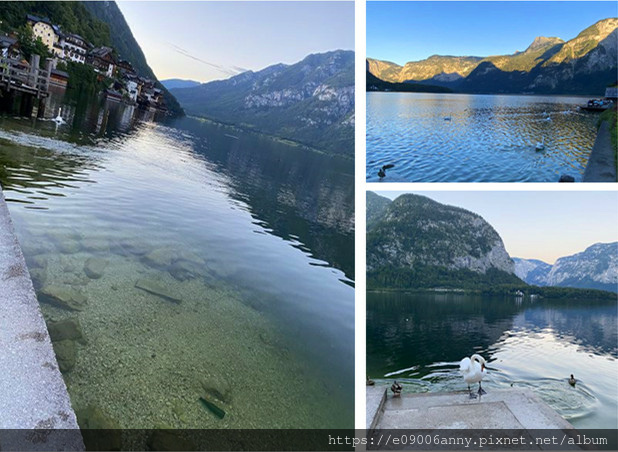Screen dimensions: 618x452
Task: Click the white swan standing on the dock
Action: click(473, 374)
